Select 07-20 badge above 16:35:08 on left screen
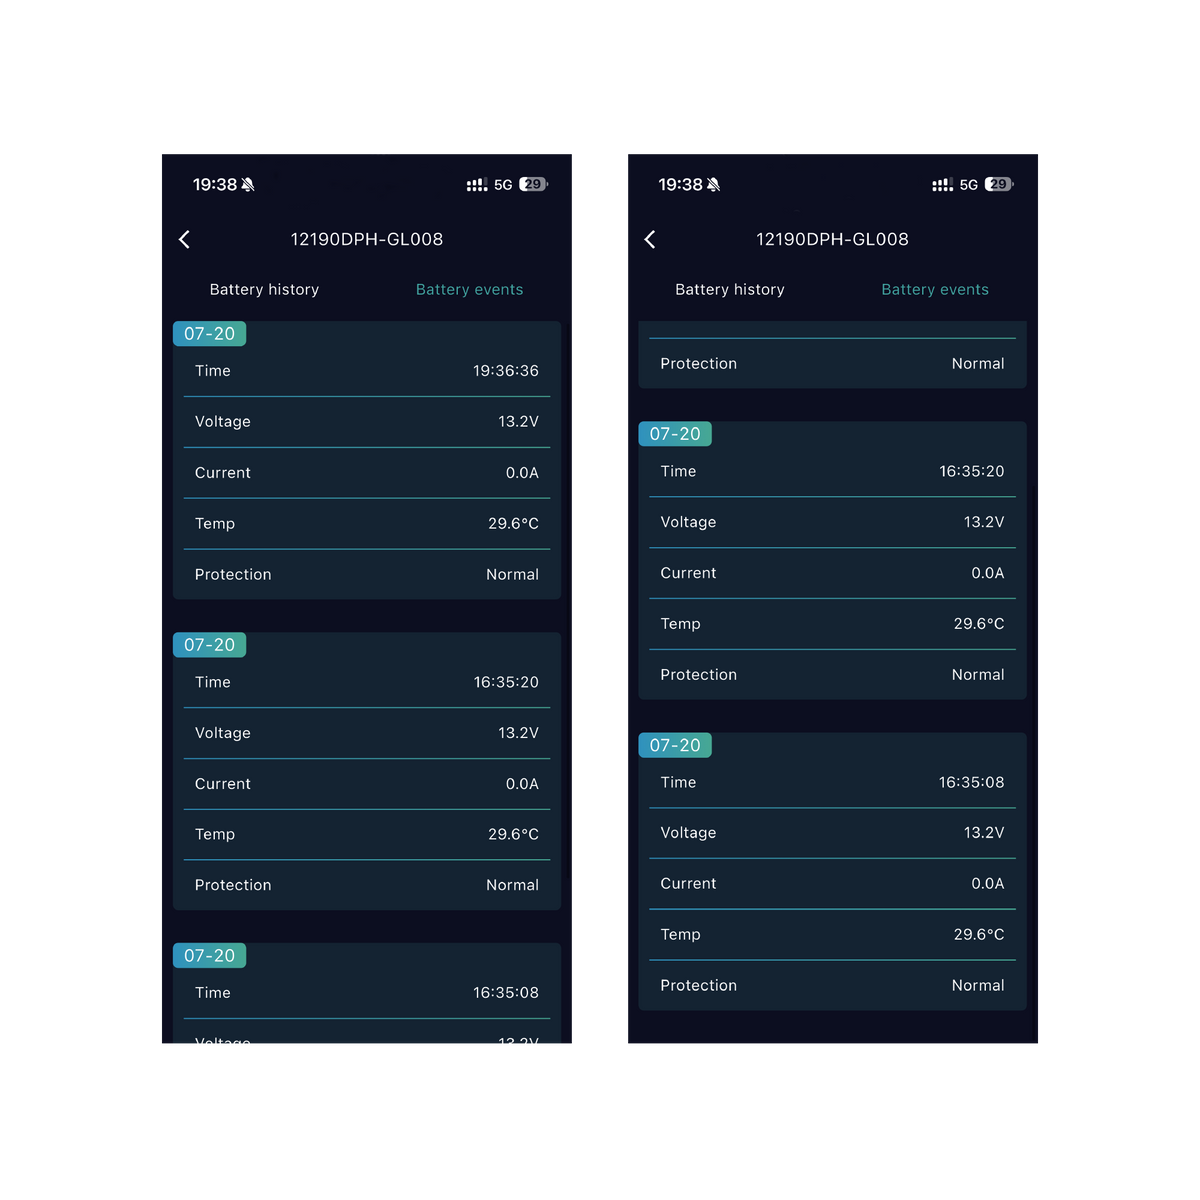 pyautogui.click(x=210, y=956)
